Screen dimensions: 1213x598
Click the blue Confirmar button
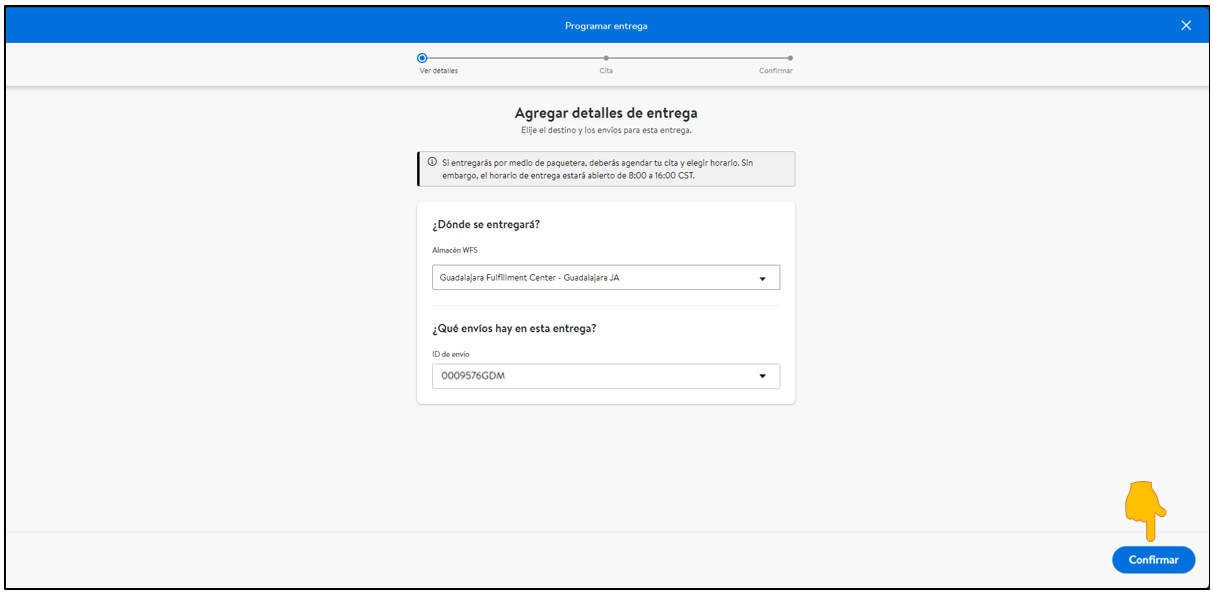pos(1153,560)
